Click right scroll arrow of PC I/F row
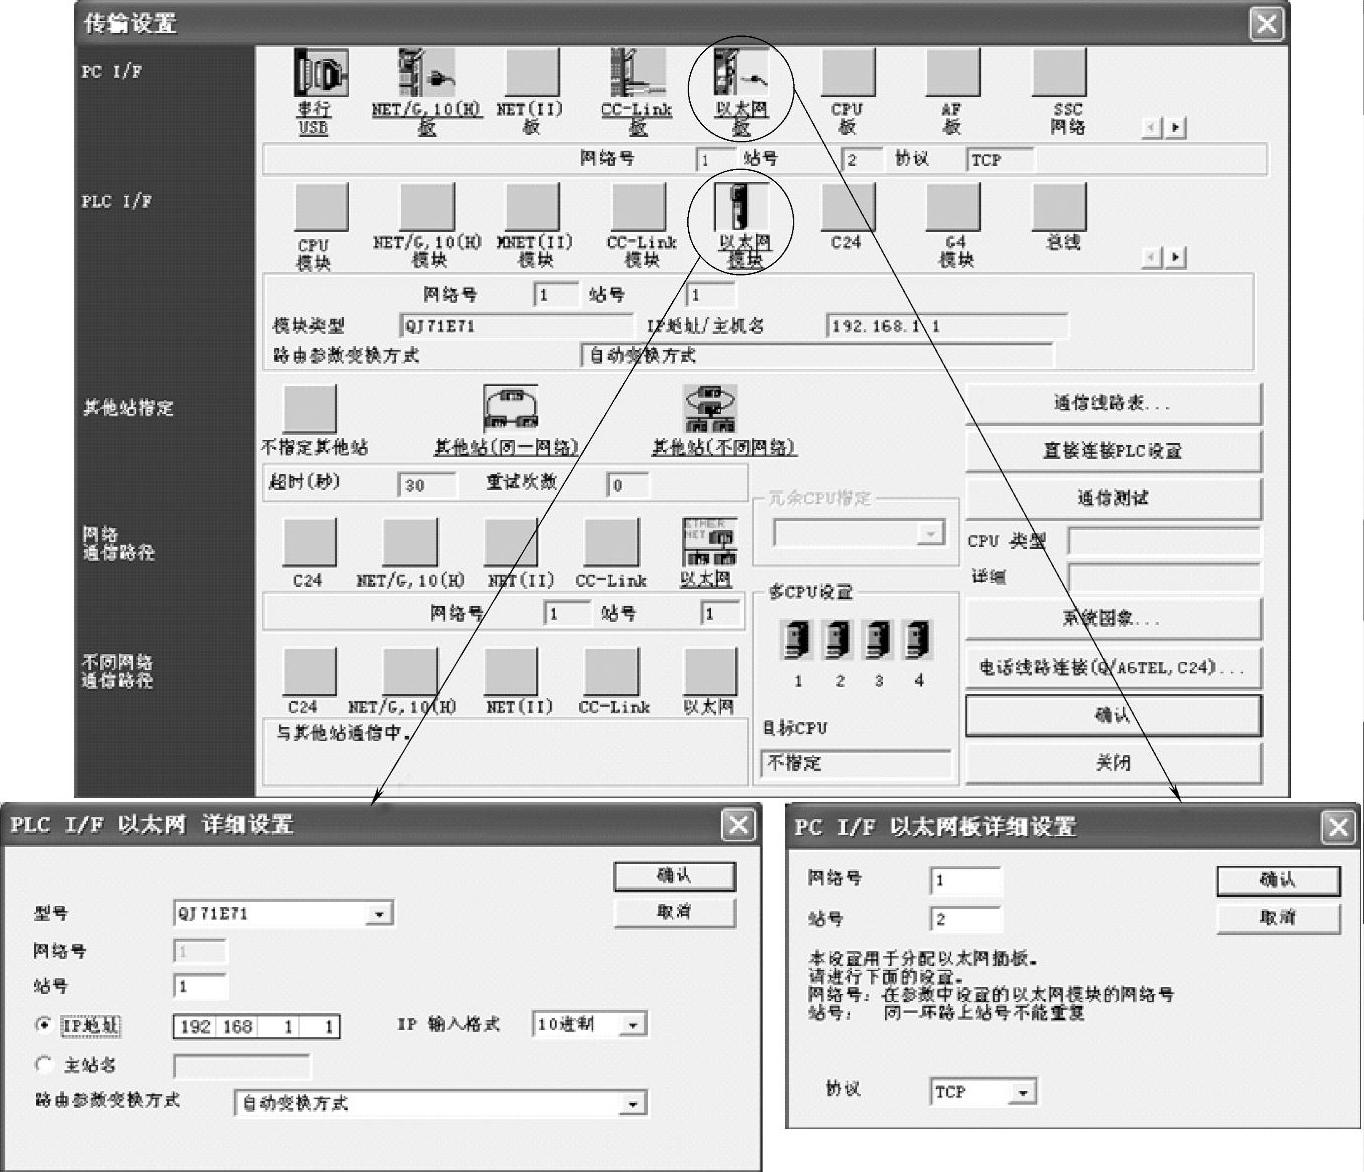The height and width of the screenshot is (1172, 1364). tap(1176, 128)
